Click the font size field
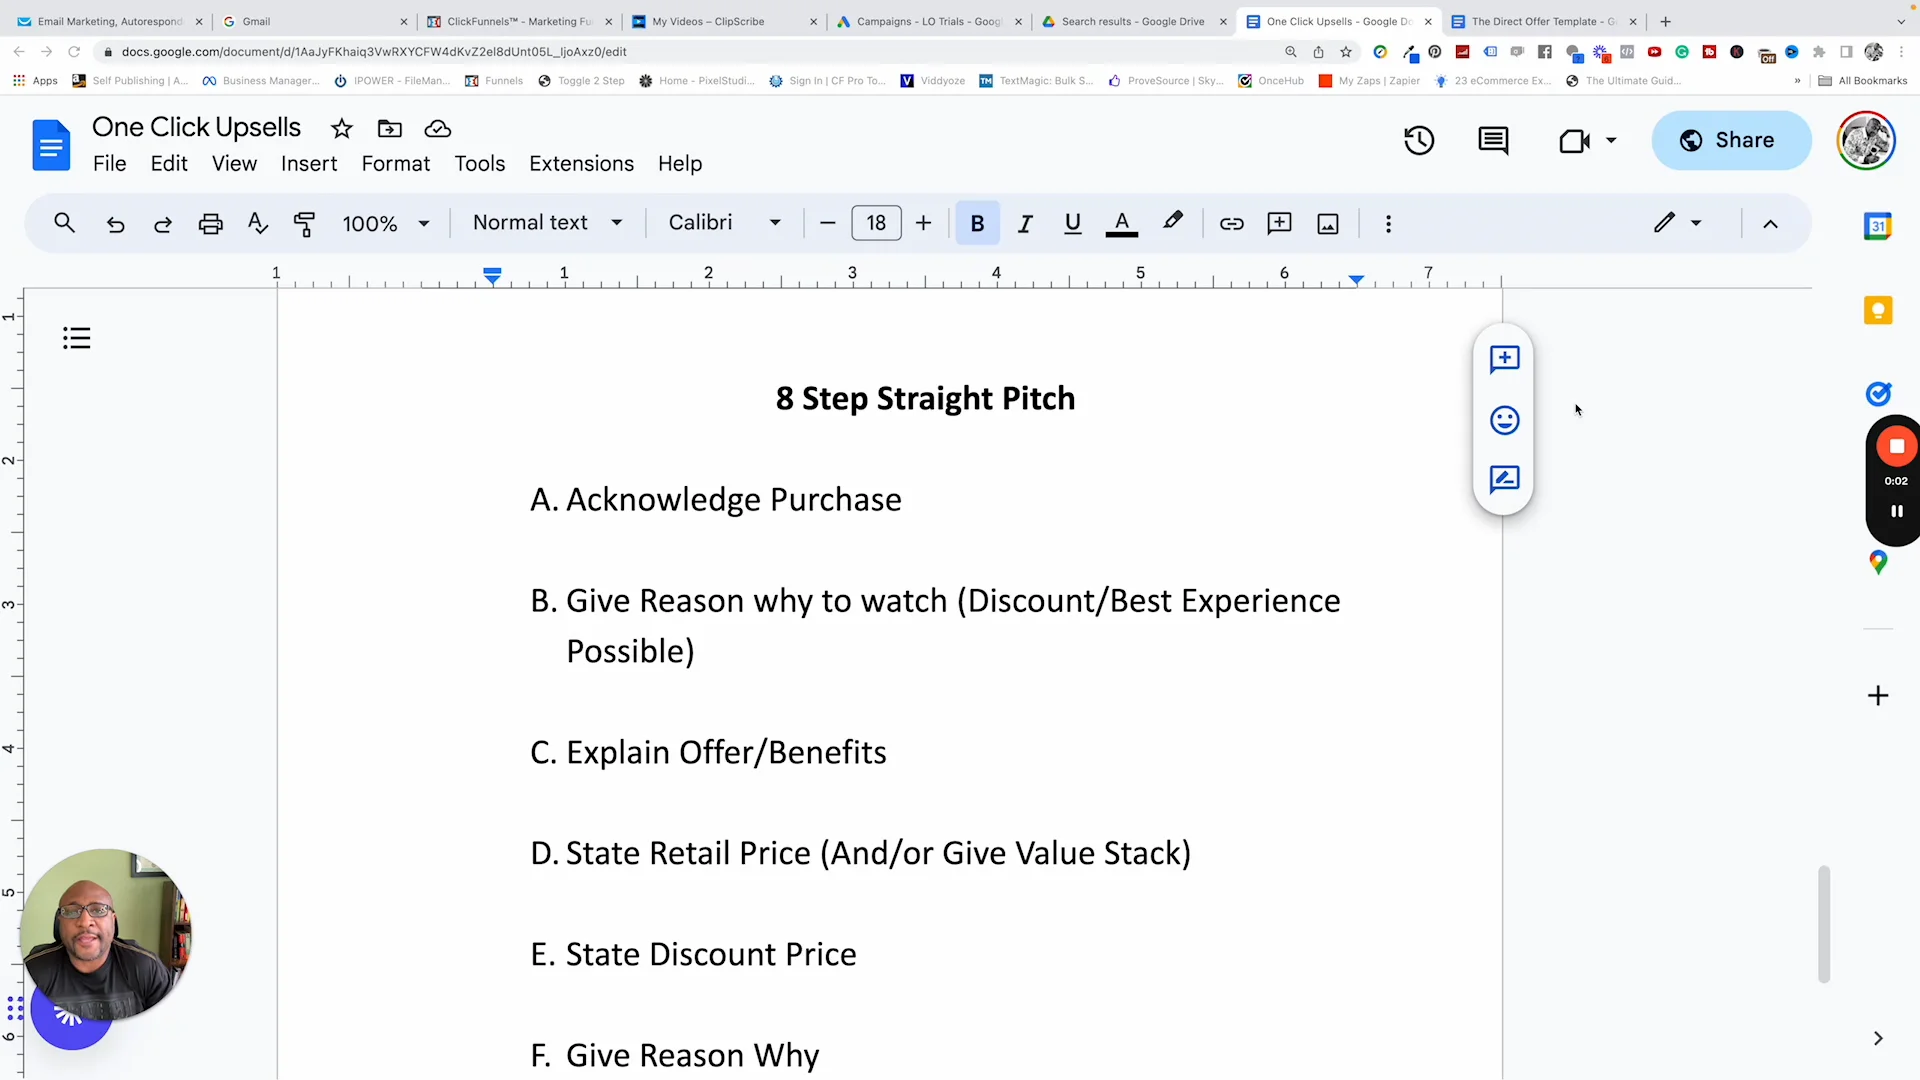Screen dimensions: 1920x1080 point(876,224)
